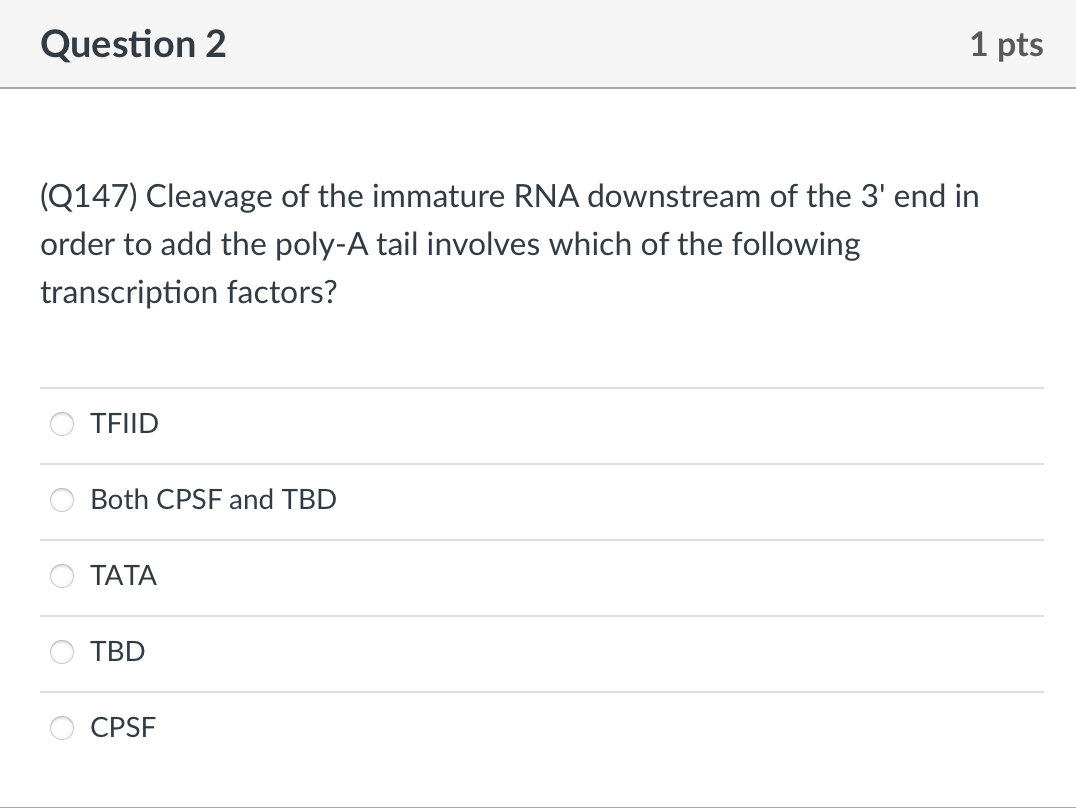Click the TBD answer text label
Viewport: 1076px width, 808px height.
tap(117, 652)
